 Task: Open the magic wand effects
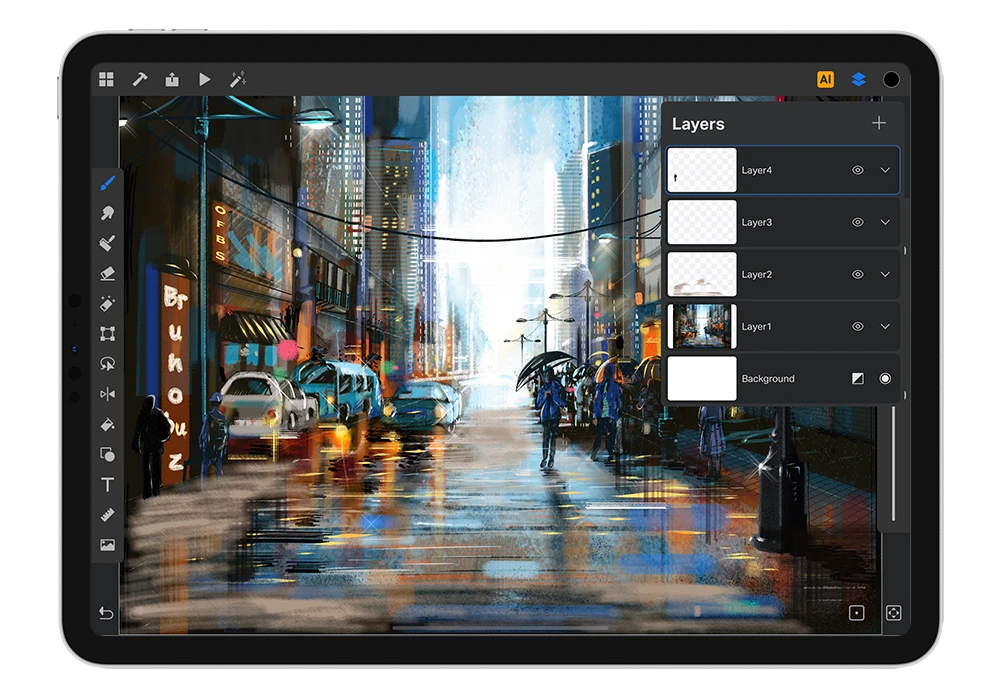237,79
